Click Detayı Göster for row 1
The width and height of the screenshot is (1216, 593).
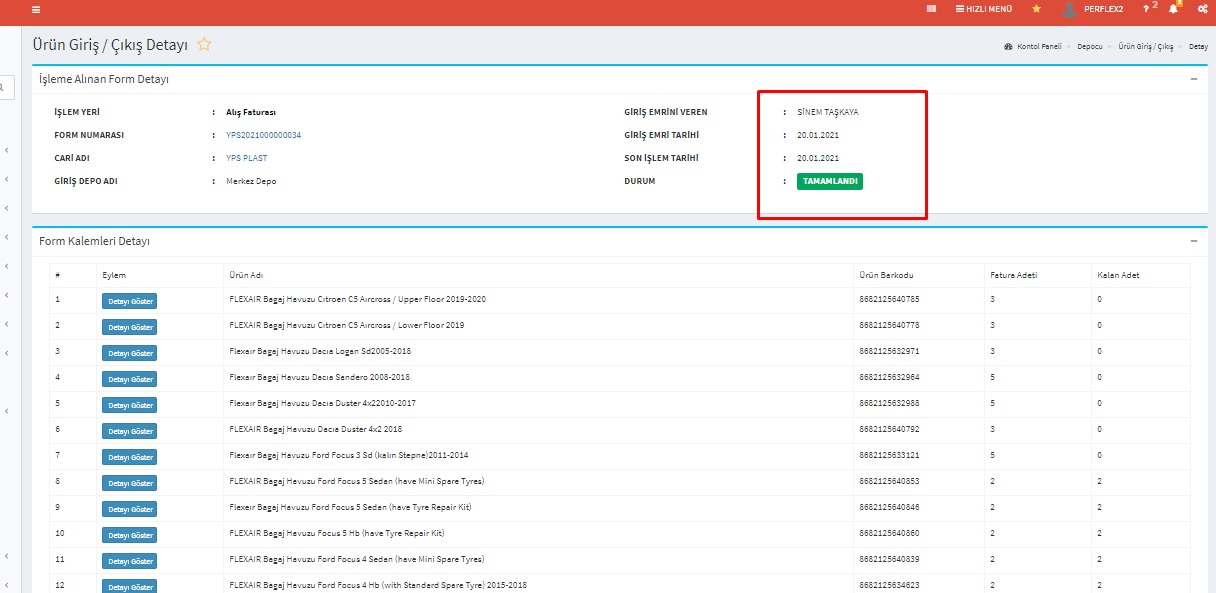pos(129,300)
